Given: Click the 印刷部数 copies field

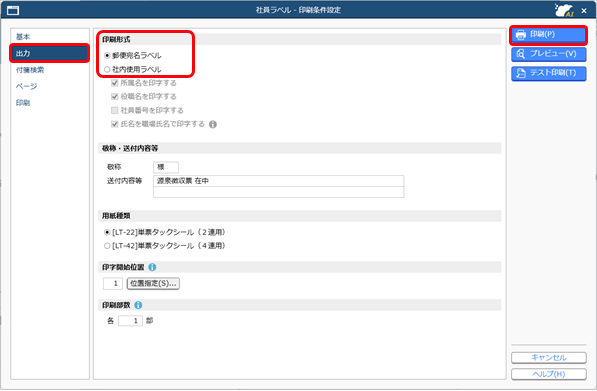Looking at the screenshot, I should click(x=130, y=321).
